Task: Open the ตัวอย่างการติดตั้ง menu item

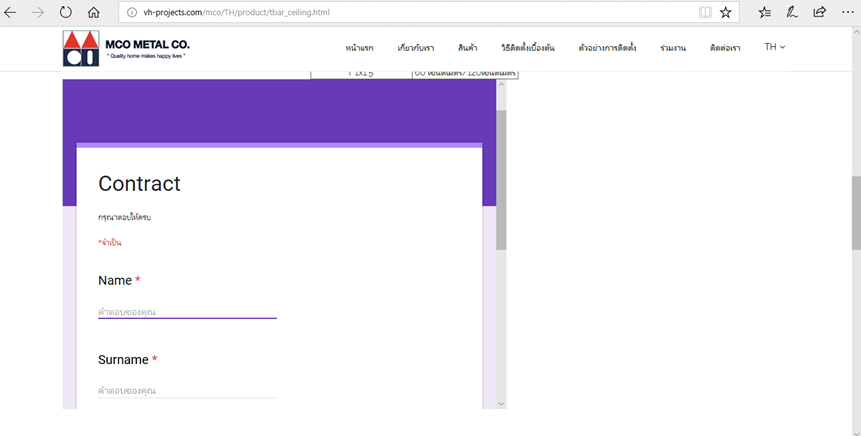Action: (x=607, y=48)
